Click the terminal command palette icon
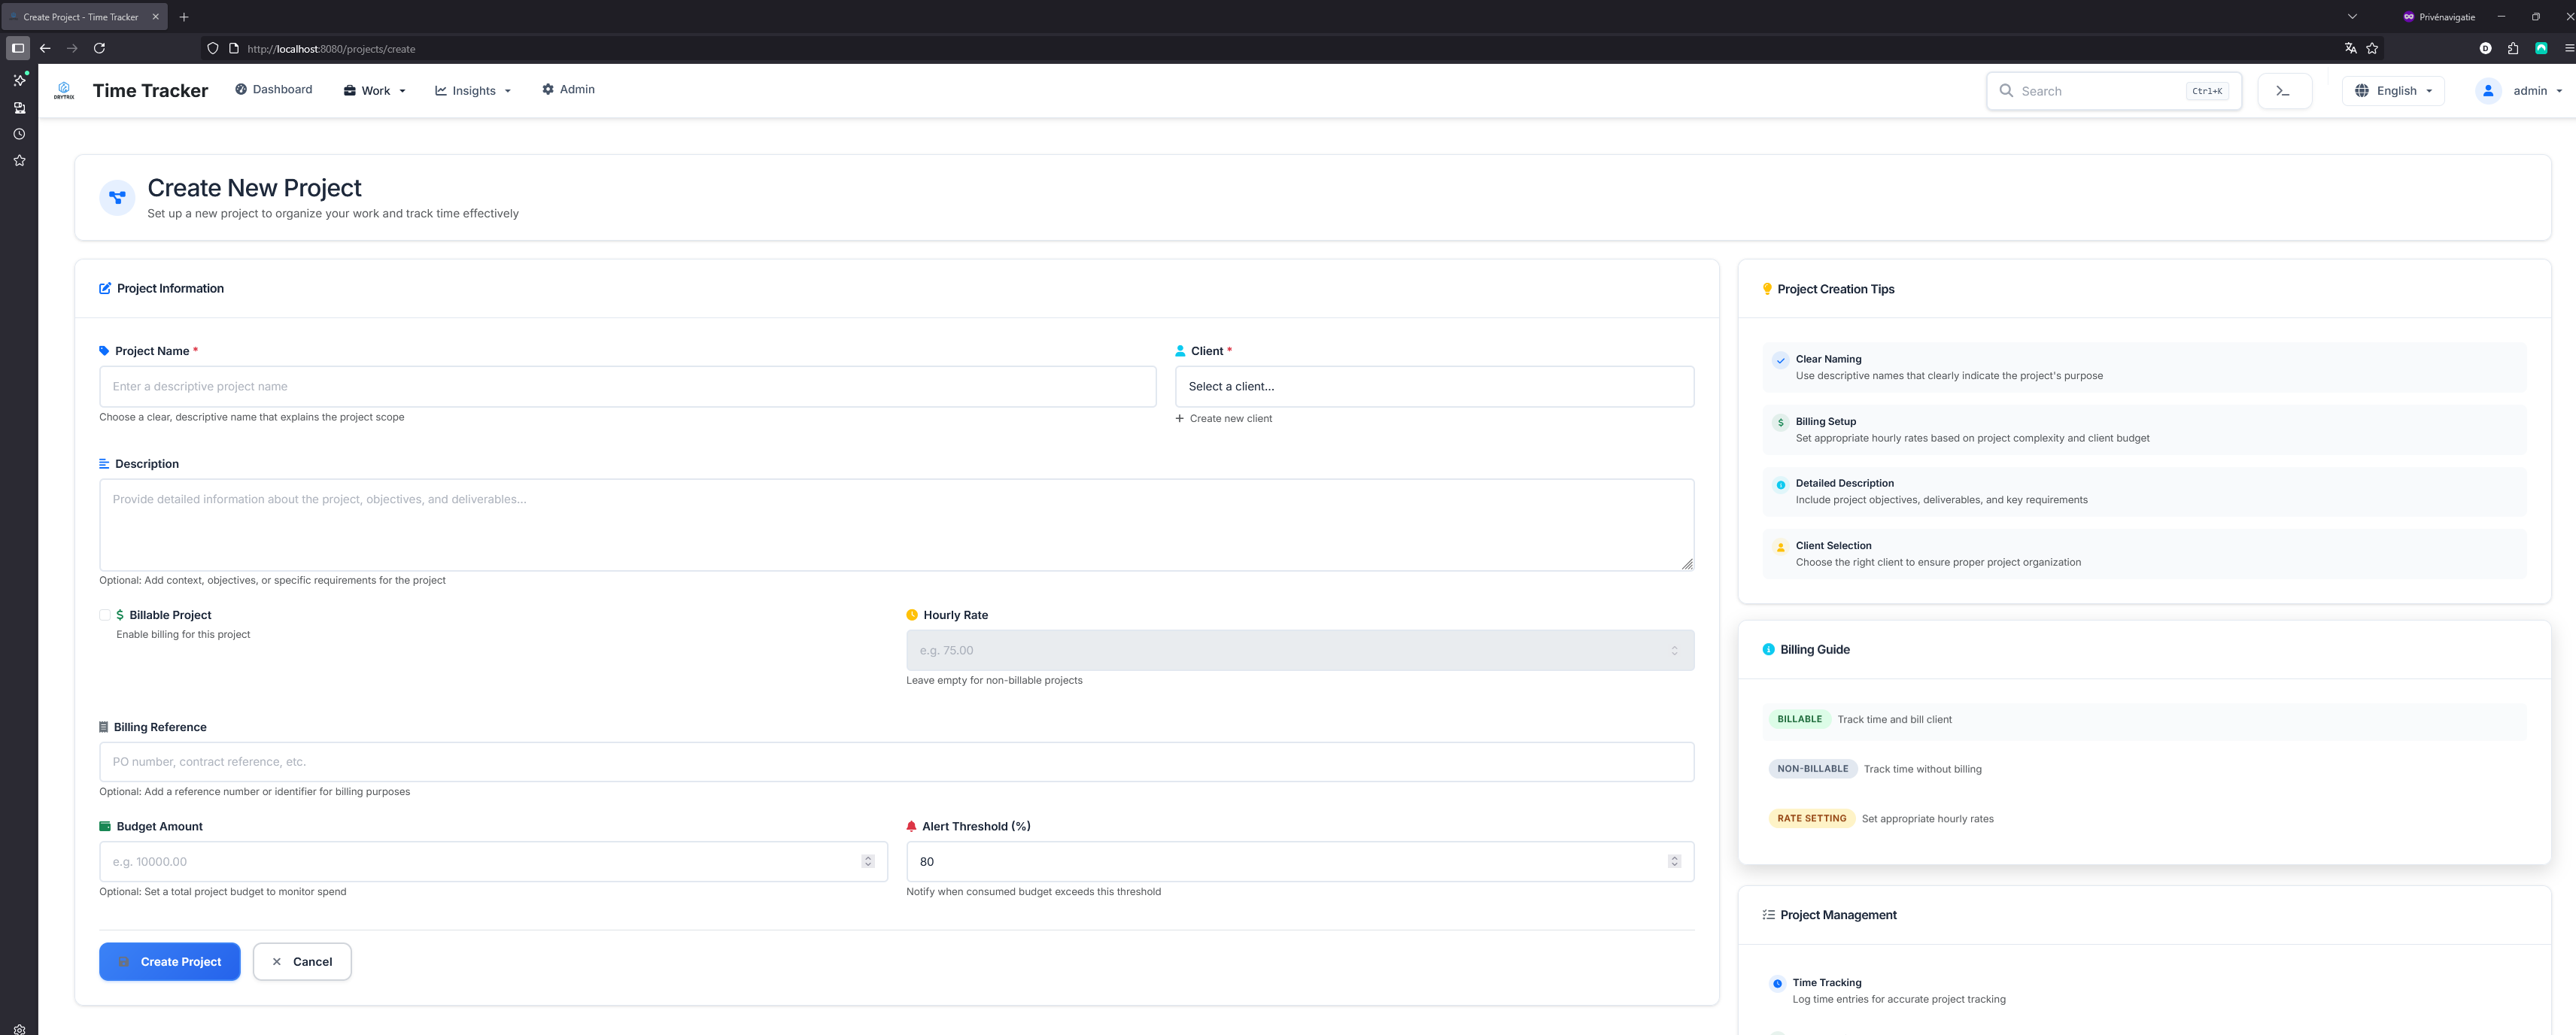This screenshot has width=2576, height=1035. (2283, 91)
